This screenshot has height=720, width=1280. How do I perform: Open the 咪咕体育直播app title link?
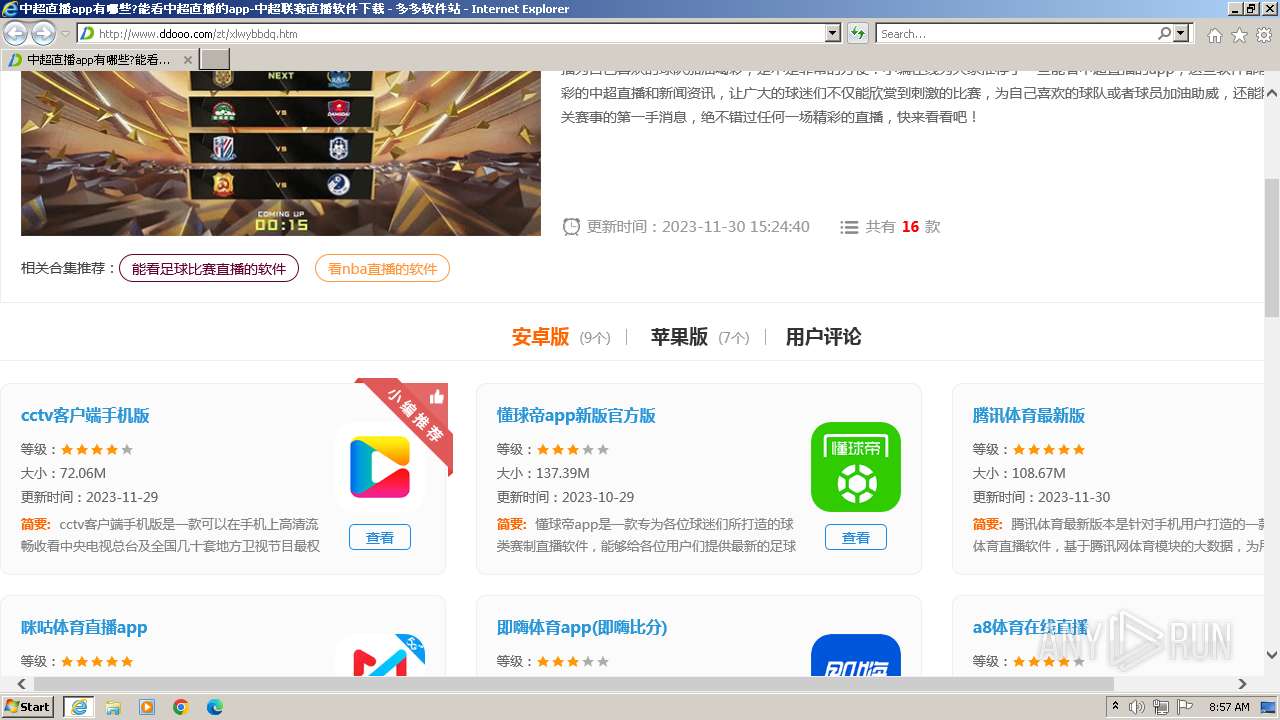point(84,628)
